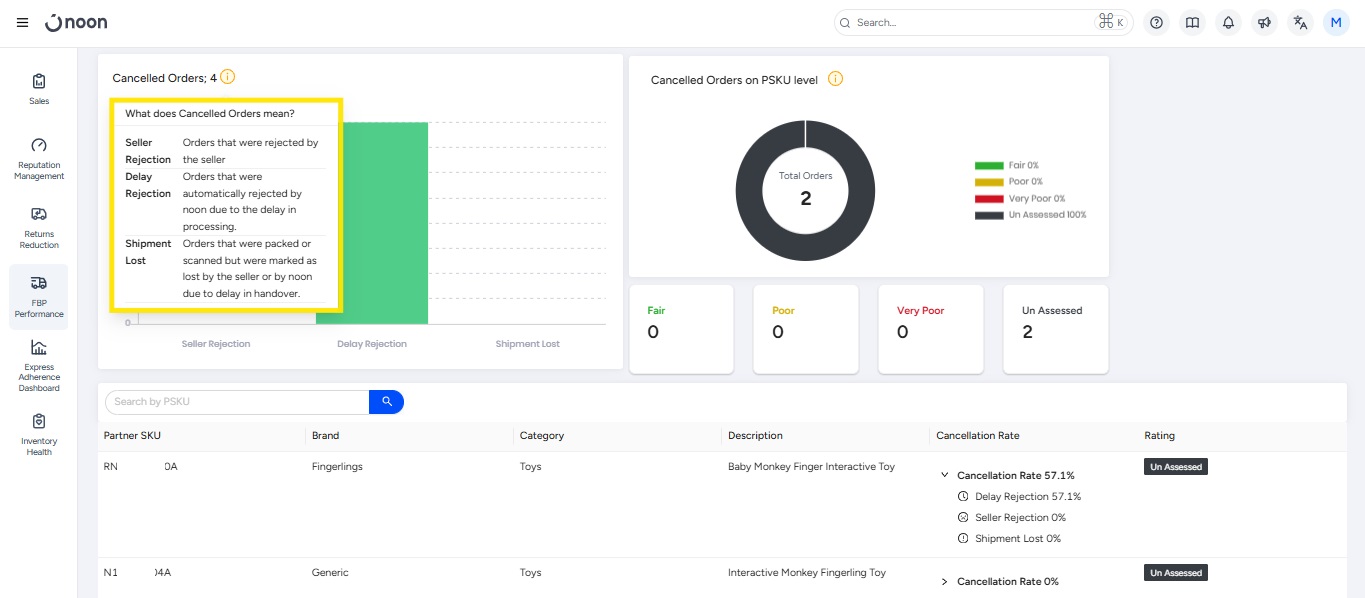Image resolution: width=1365 pixels, height=598 pixels.
Task: Open Sales in the sidebar
Action: click(39, 89)
